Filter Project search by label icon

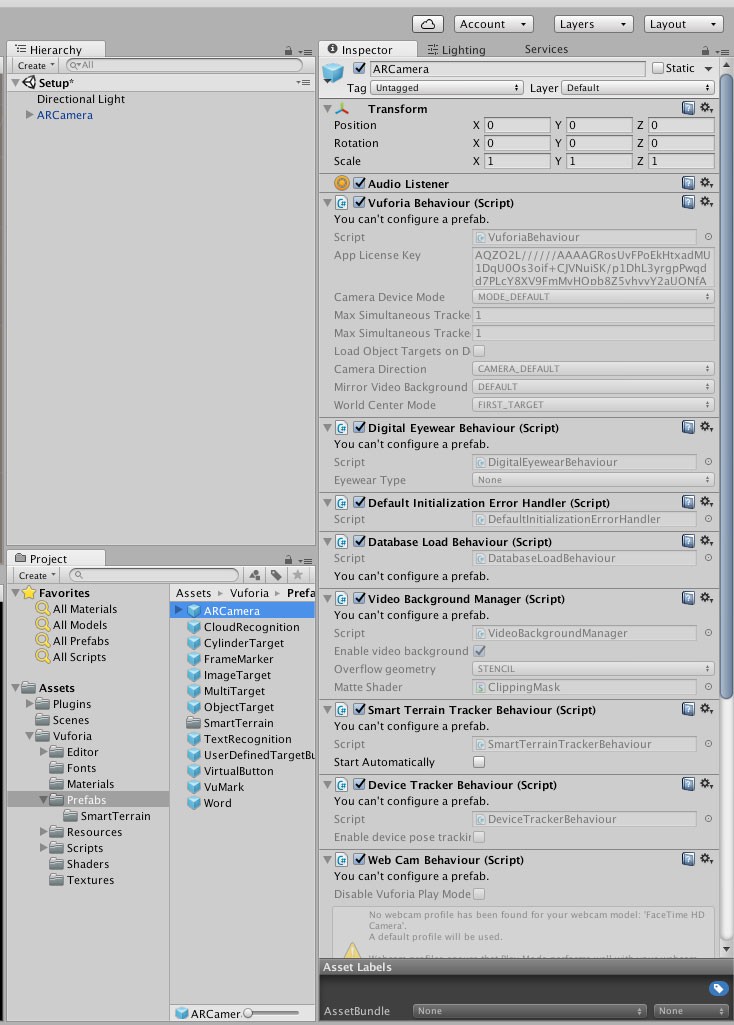276,575
